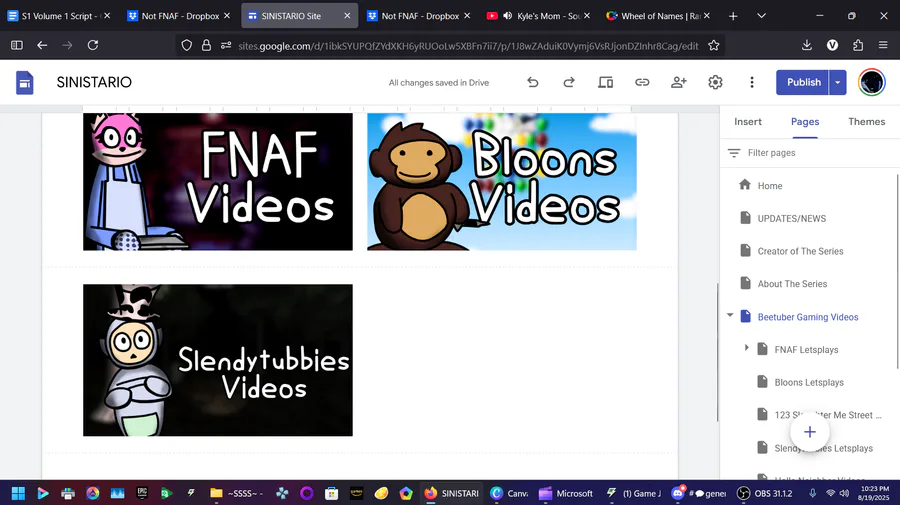This screenshot has height=505, width=900.
Task: Toggle the Firefox sidebar
Action: click(x=17, y=45)
